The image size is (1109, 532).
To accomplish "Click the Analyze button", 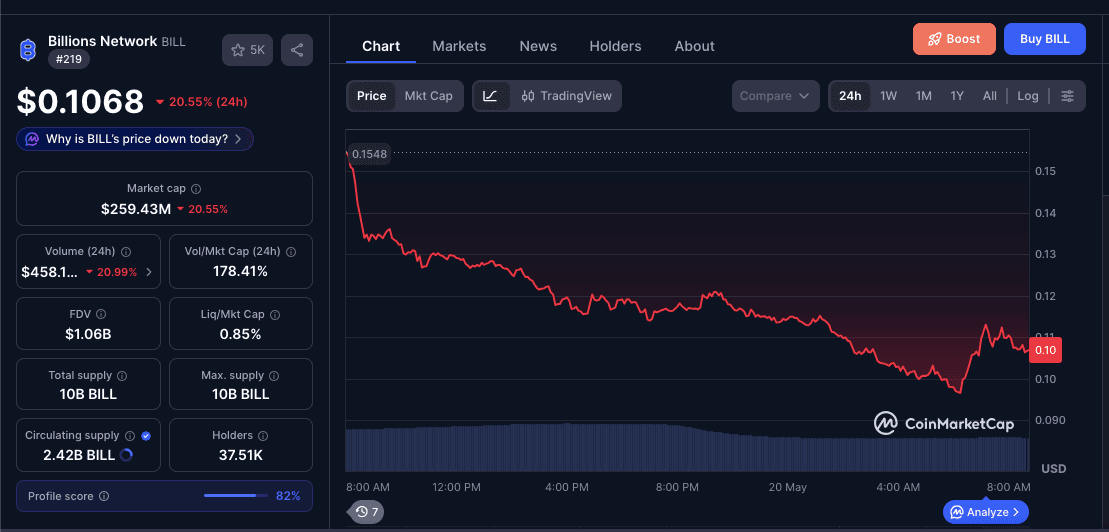I will point(986,511).
